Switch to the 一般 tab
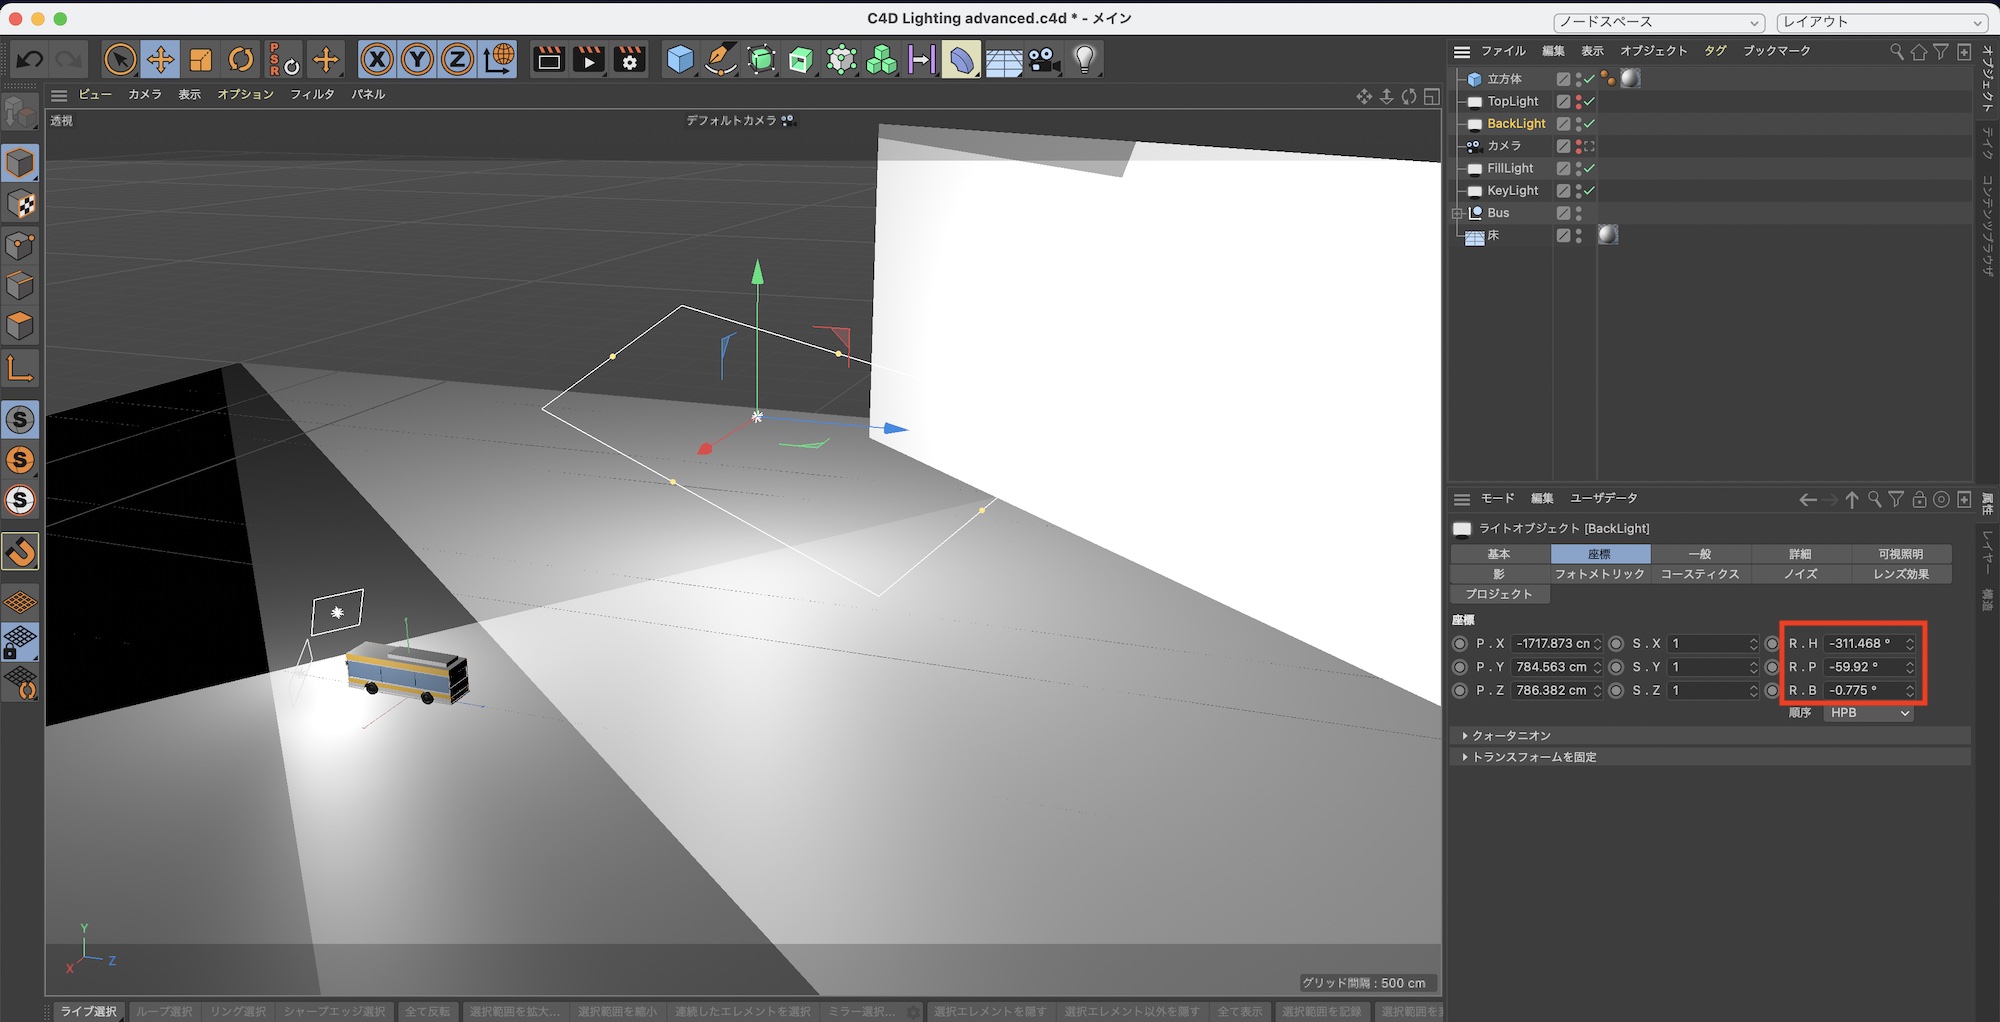The height and width of the screenshot is (1022, 2000). pyautogui.click(x=1700, y=554)
